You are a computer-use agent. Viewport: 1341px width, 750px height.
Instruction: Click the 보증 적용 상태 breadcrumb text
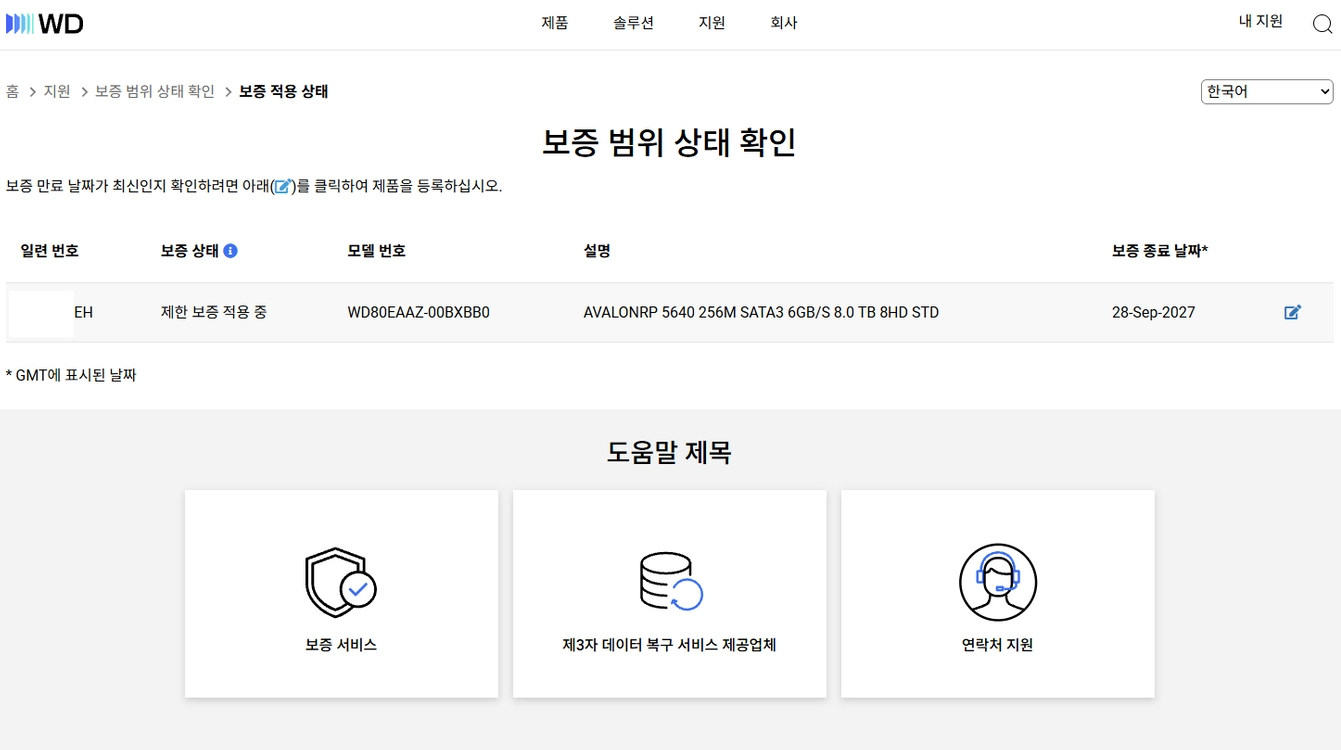pos(284,91)
